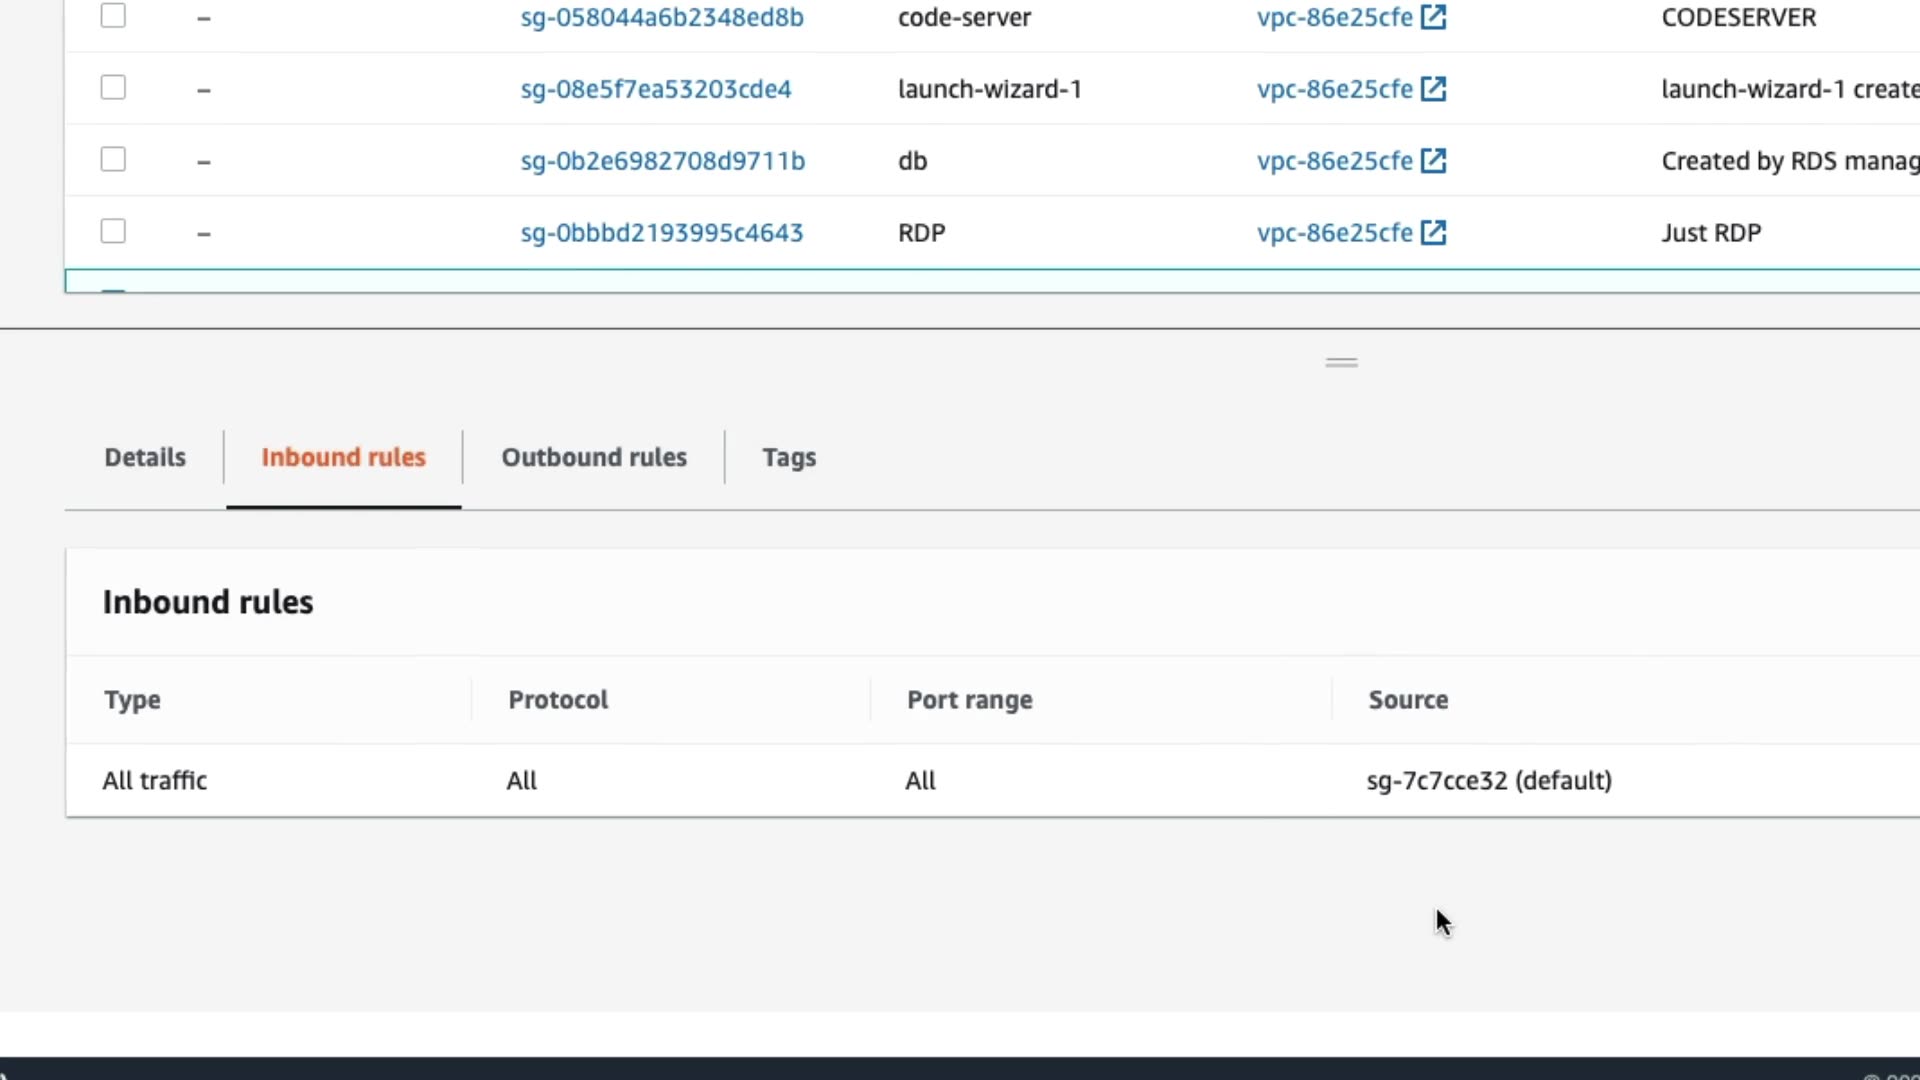Image resolution: width=1920 pixels, height=1080 pixels.
Task: Open security group sg-08e5f7ea53203cde4
Action: coord(655,89)
